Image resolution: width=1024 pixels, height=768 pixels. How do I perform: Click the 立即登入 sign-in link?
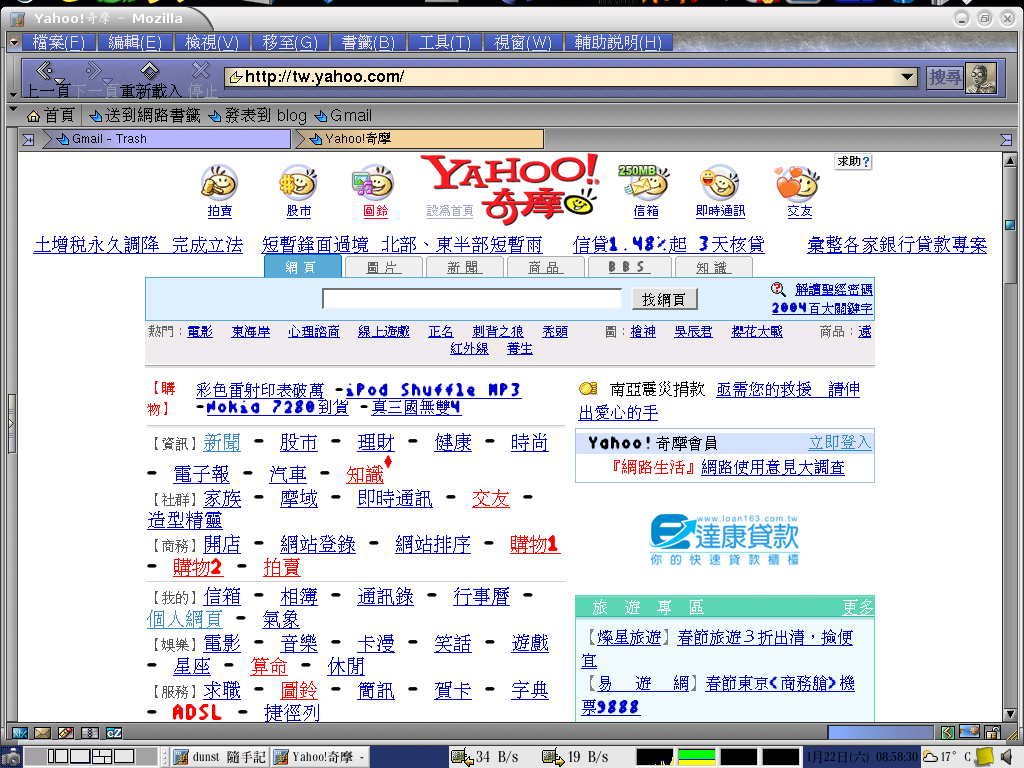point(839,442)
